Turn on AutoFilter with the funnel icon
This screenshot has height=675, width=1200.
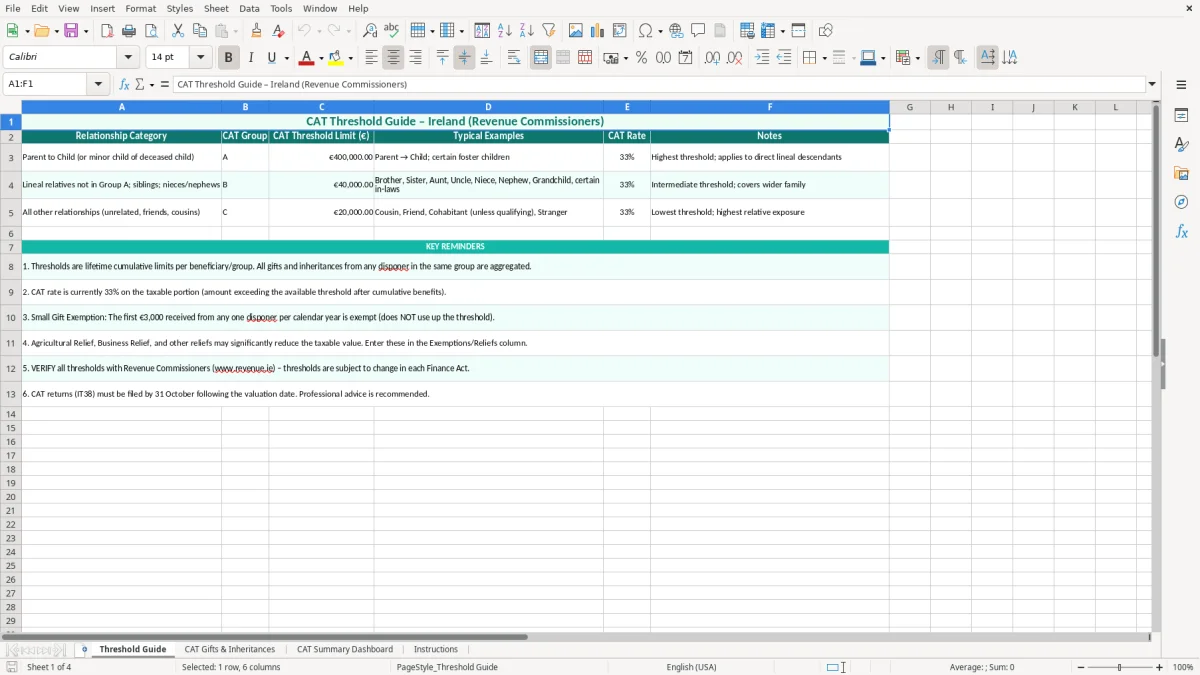click(x=549, y=31)
